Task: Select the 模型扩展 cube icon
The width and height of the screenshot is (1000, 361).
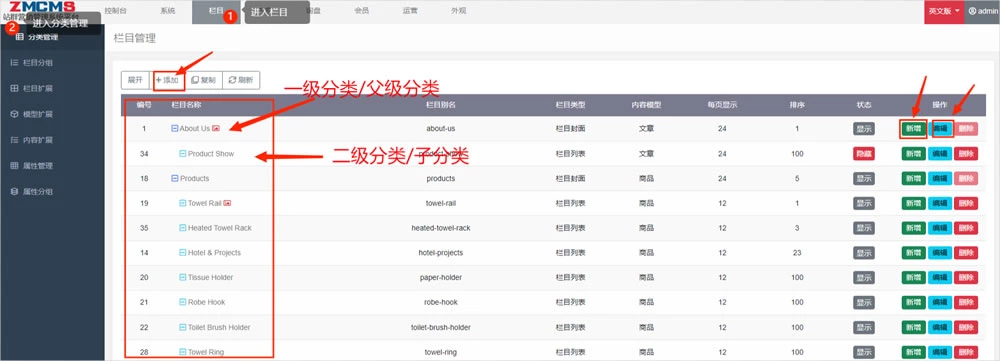Action: click(14, 114)
